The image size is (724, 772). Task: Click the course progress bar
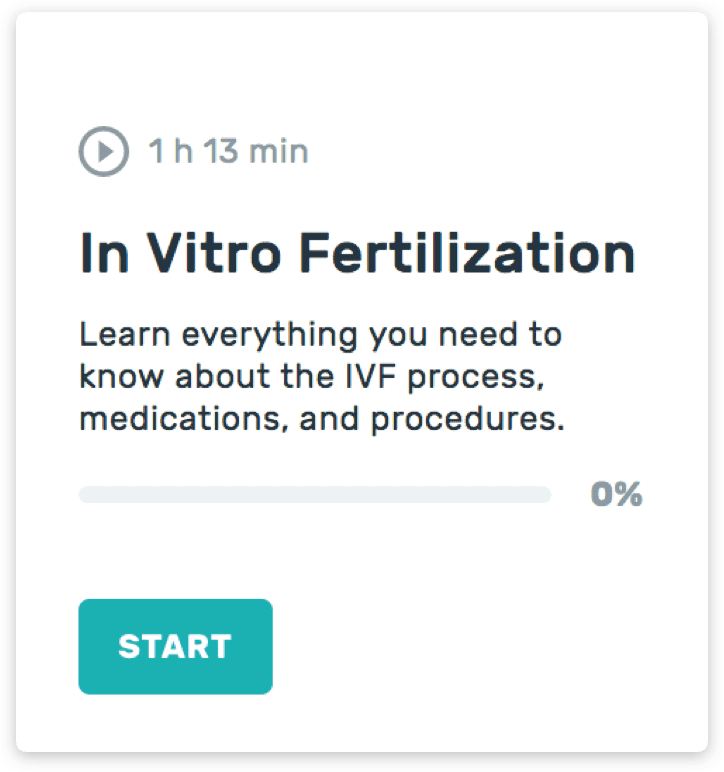pyautogui.click(x=315, y=494)
